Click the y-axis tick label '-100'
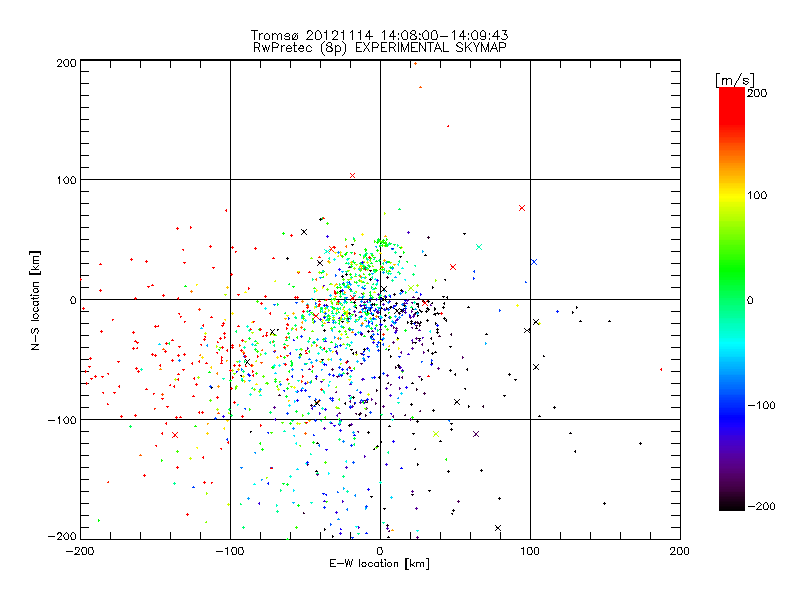This screenshot has width=800, height=600. tap(62, 420)
